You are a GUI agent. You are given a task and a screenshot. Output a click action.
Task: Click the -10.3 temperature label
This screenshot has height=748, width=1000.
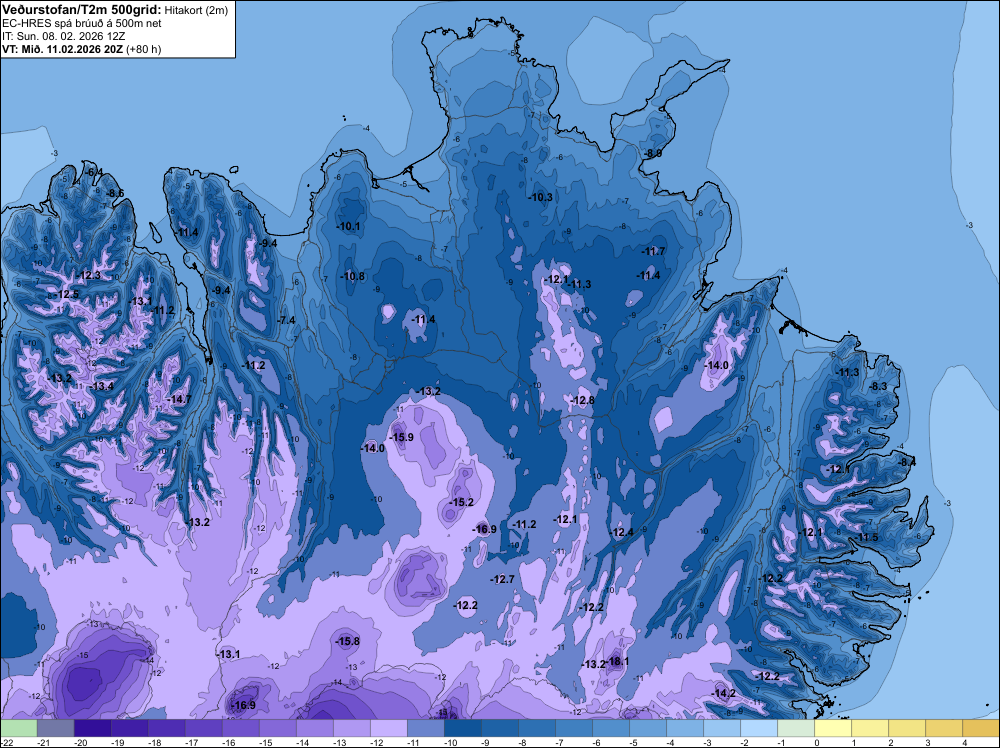[x=541, y=197]
